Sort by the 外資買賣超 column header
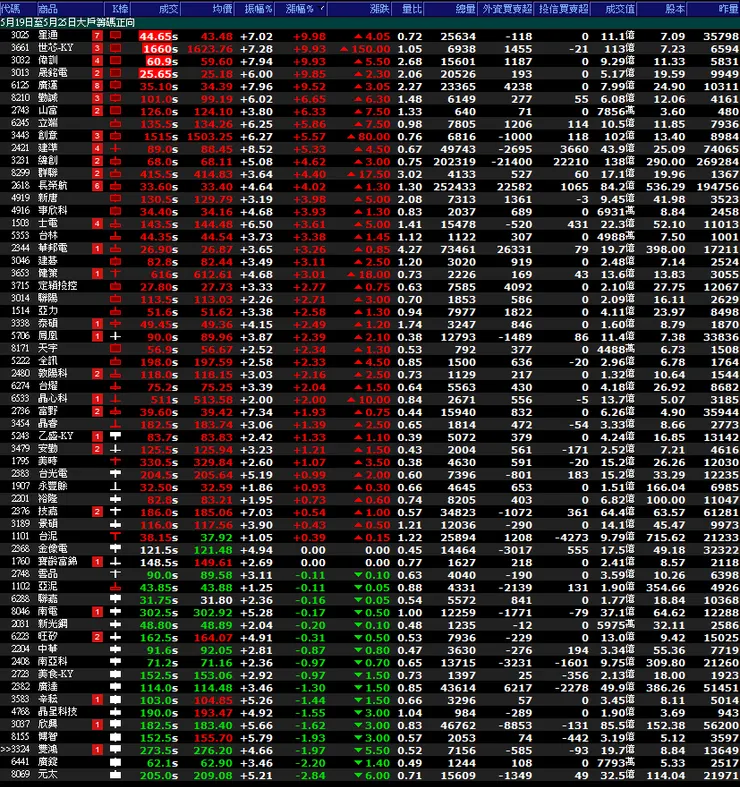This screenshot has width=740, height=787. click(x=506, y=9)
